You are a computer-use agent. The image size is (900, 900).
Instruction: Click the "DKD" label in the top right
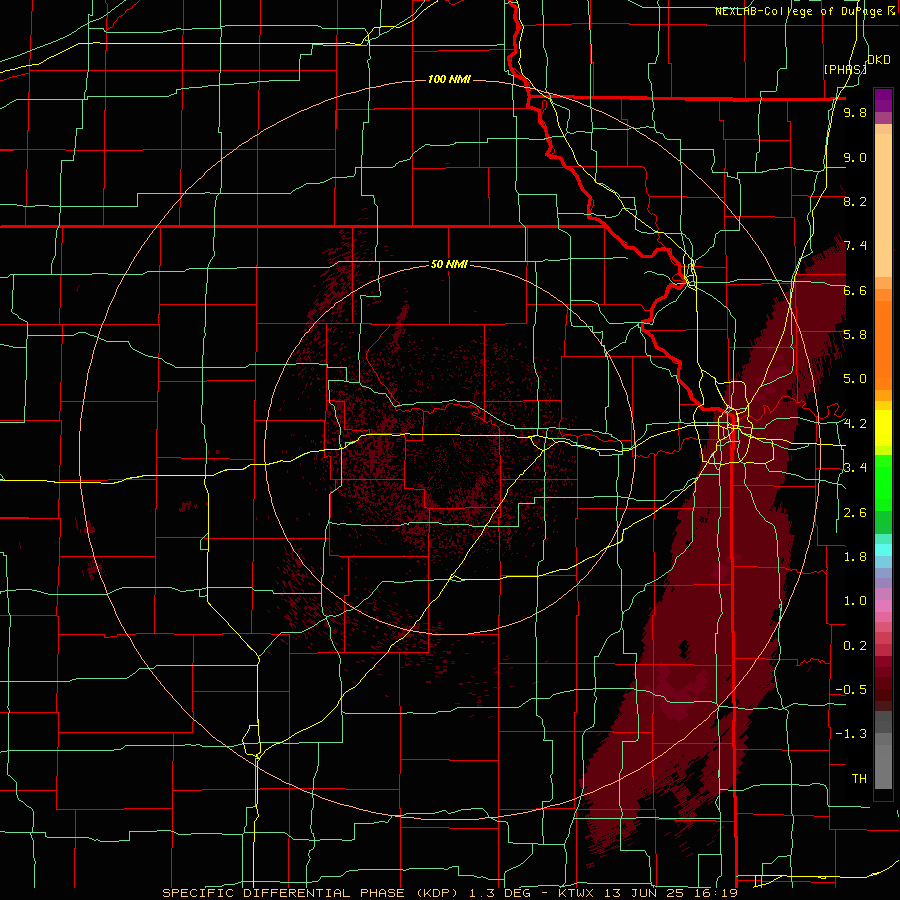click(x=879, y=60)
